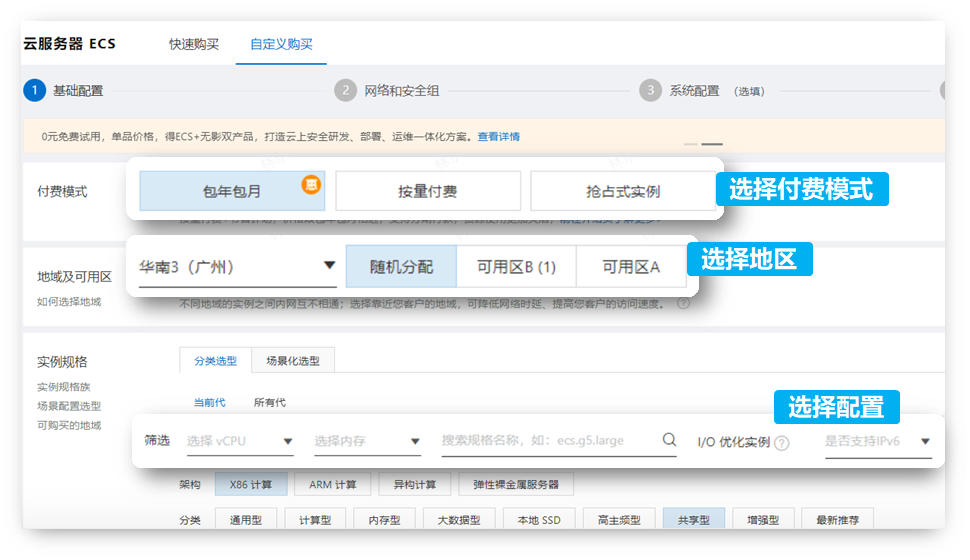970x560 pixels.
Task: Open help icon next to I/O 优化实例
Action: tap(782, 443)
